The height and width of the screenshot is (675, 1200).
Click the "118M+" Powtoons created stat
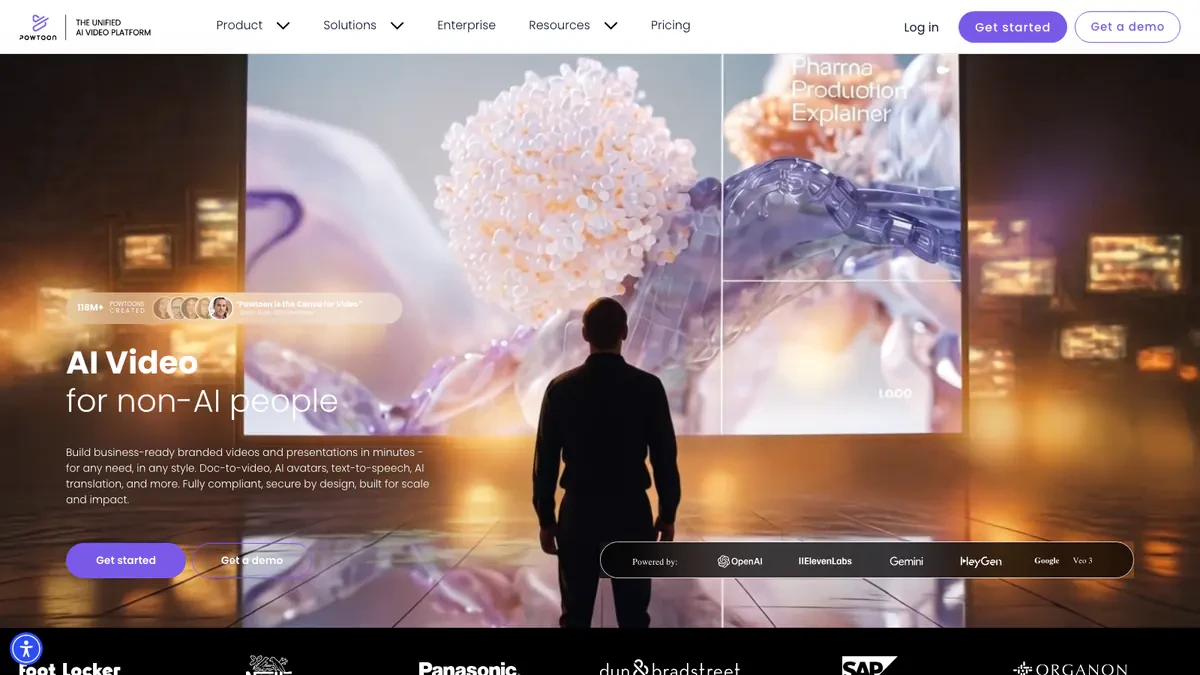point(111,308)
